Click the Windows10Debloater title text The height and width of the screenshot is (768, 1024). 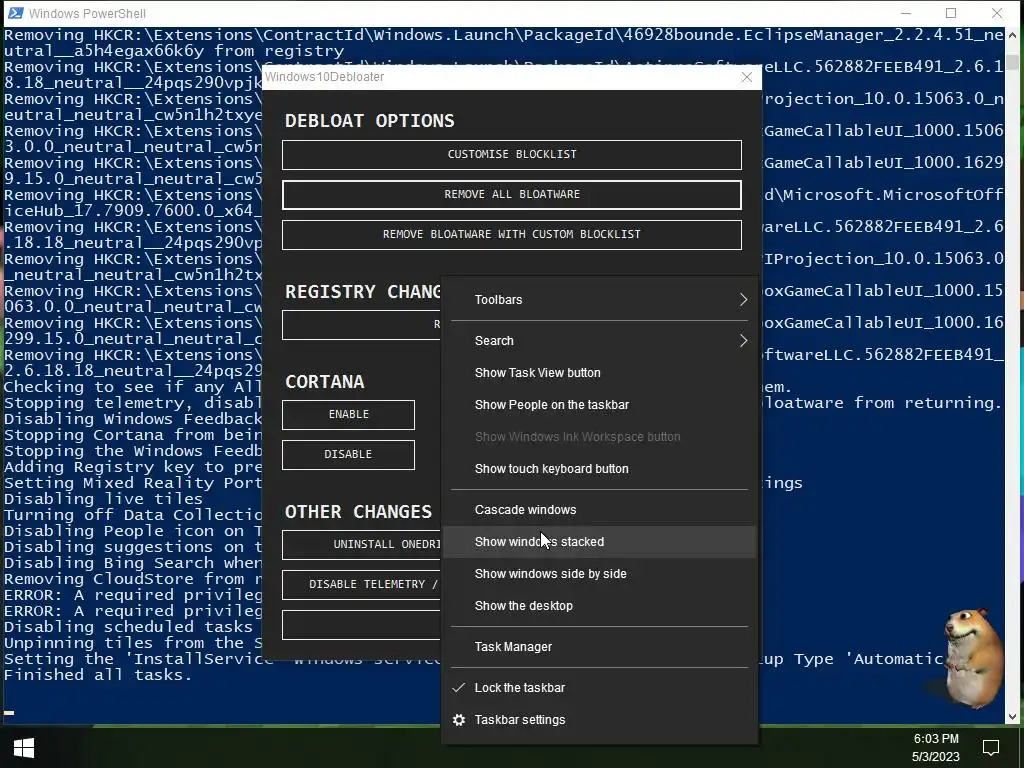325,77
